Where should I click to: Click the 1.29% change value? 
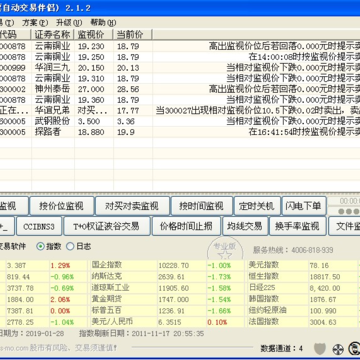coord(60,265)
